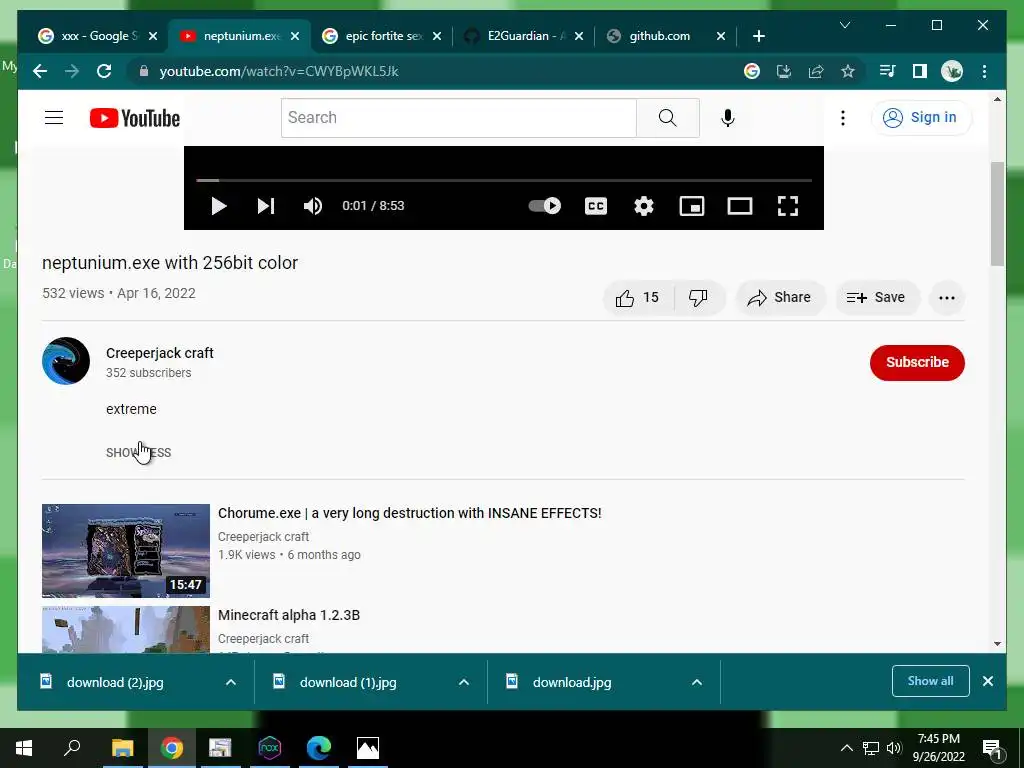Switch to theater mode
This screenshot has width=1024, height=768.
tap(740, 206)
